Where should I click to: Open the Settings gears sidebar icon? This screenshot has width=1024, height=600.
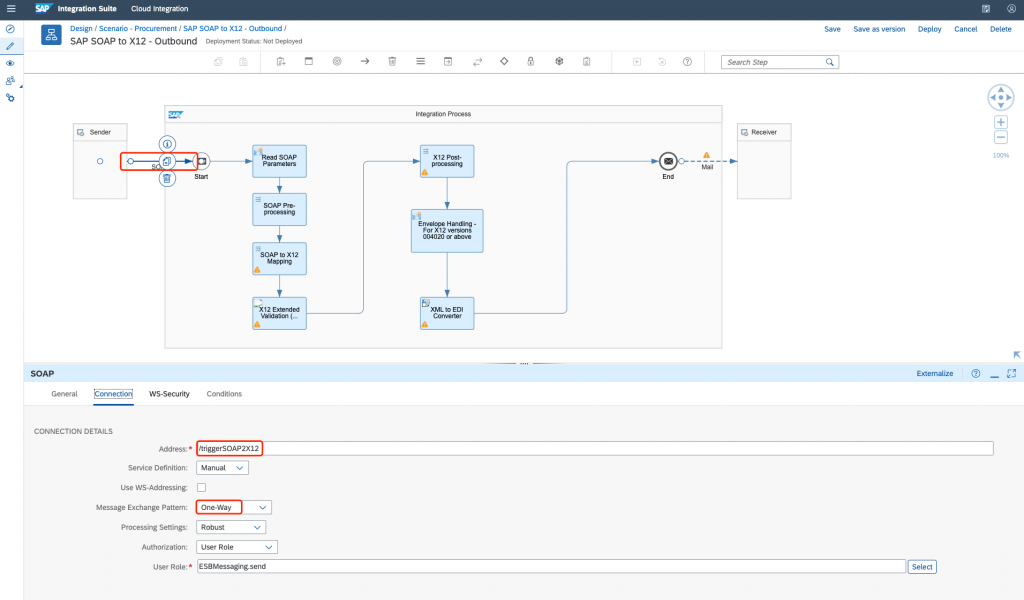click(x=10, y=98)
